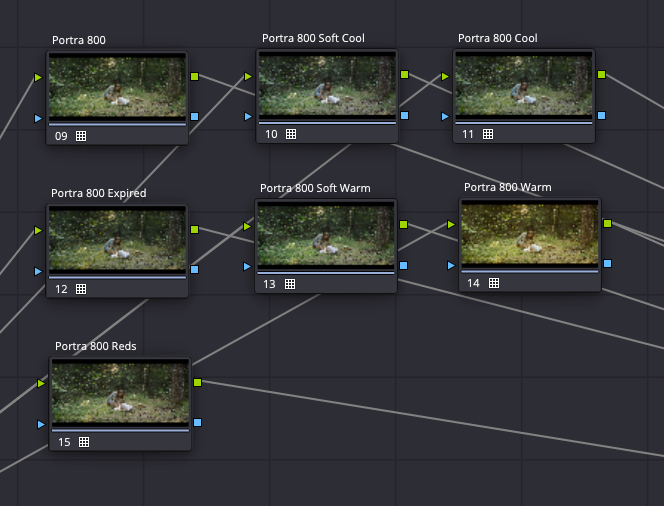Click the LUT grid icon on node 10
The image size is (664, 506).
(291, 134)
